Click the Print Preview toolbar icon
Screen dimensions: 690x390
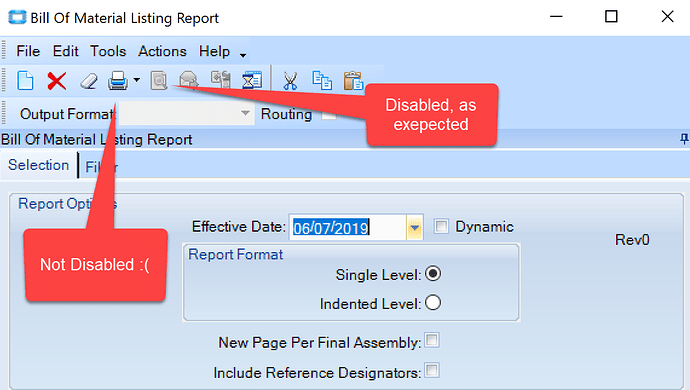pos(159,81)
